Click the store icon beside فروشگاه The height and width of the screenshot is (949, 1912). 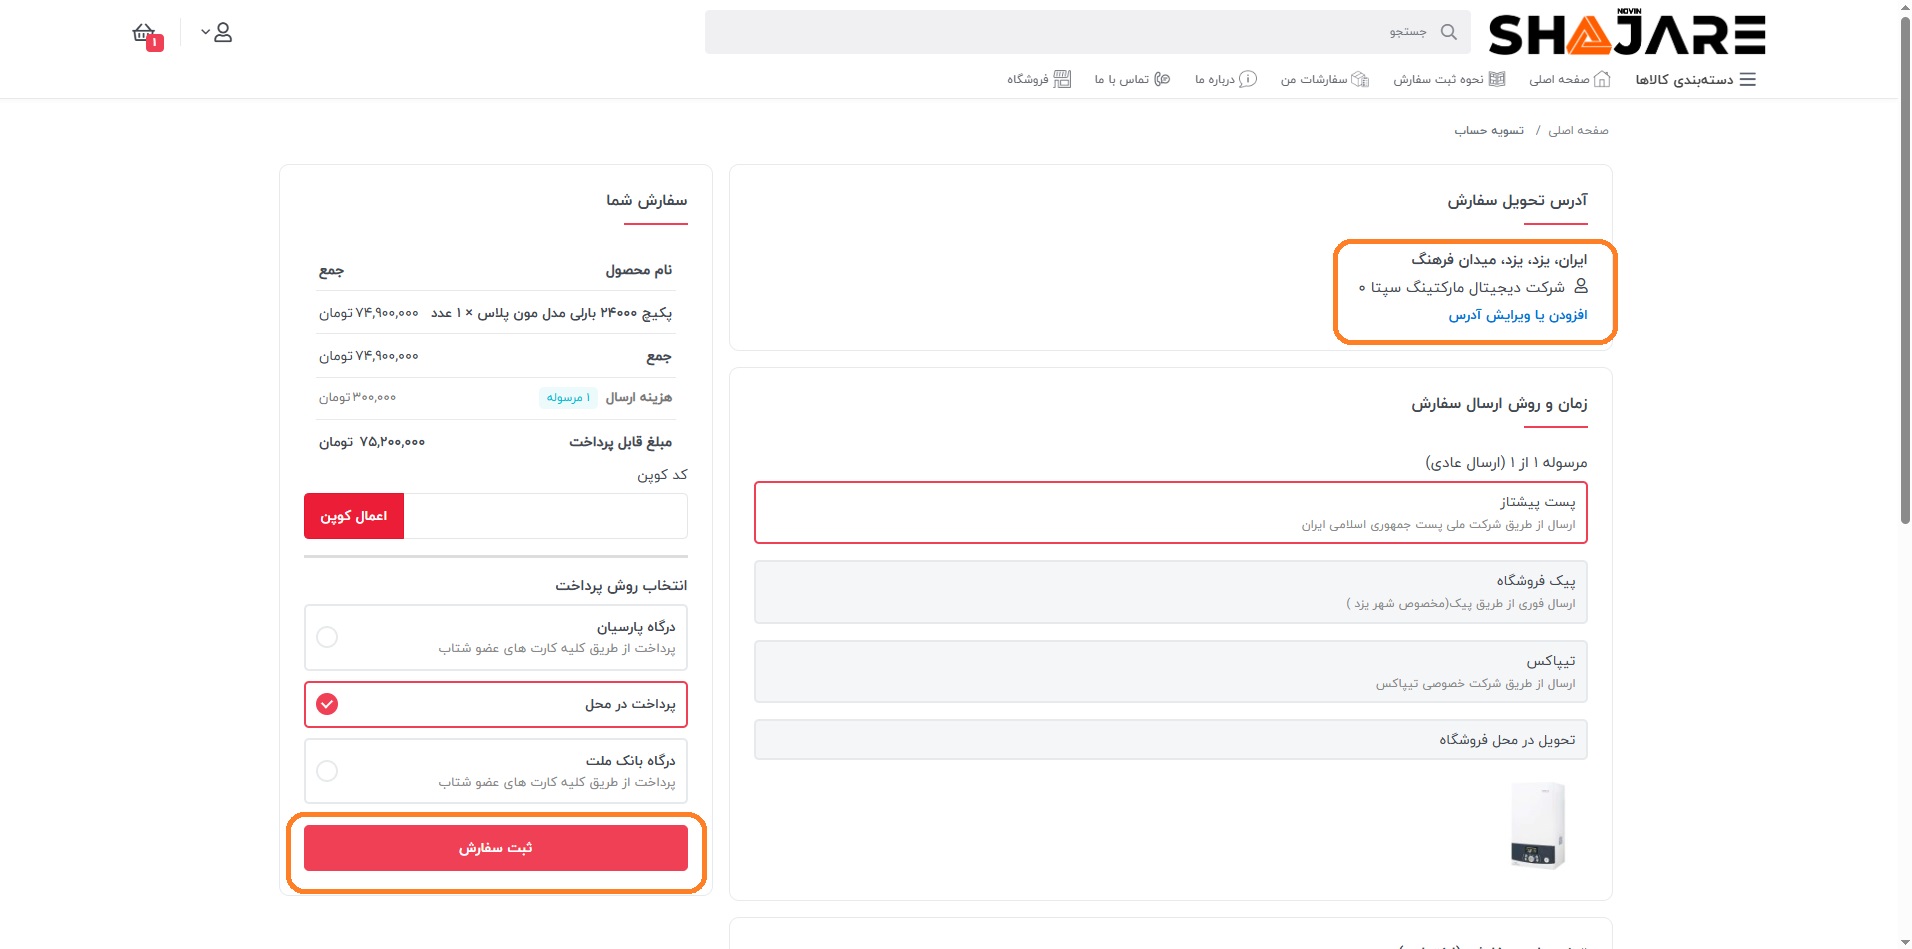pyautogui.click(x=1062, y=79)
